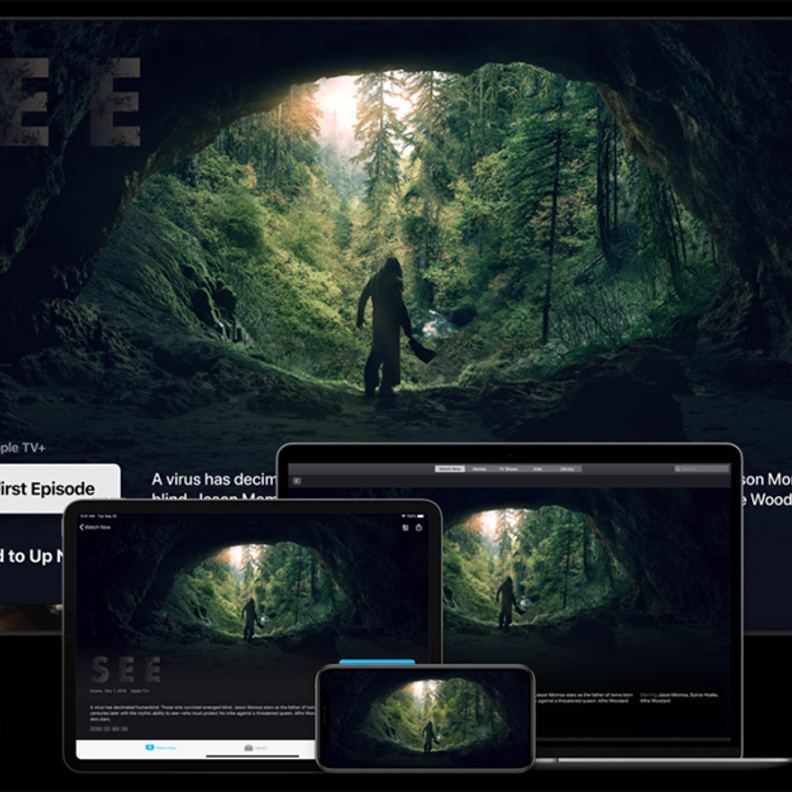792x792 pixels.
Task: Open Library tab in iPad bottom bar
Action: [255, 747]
